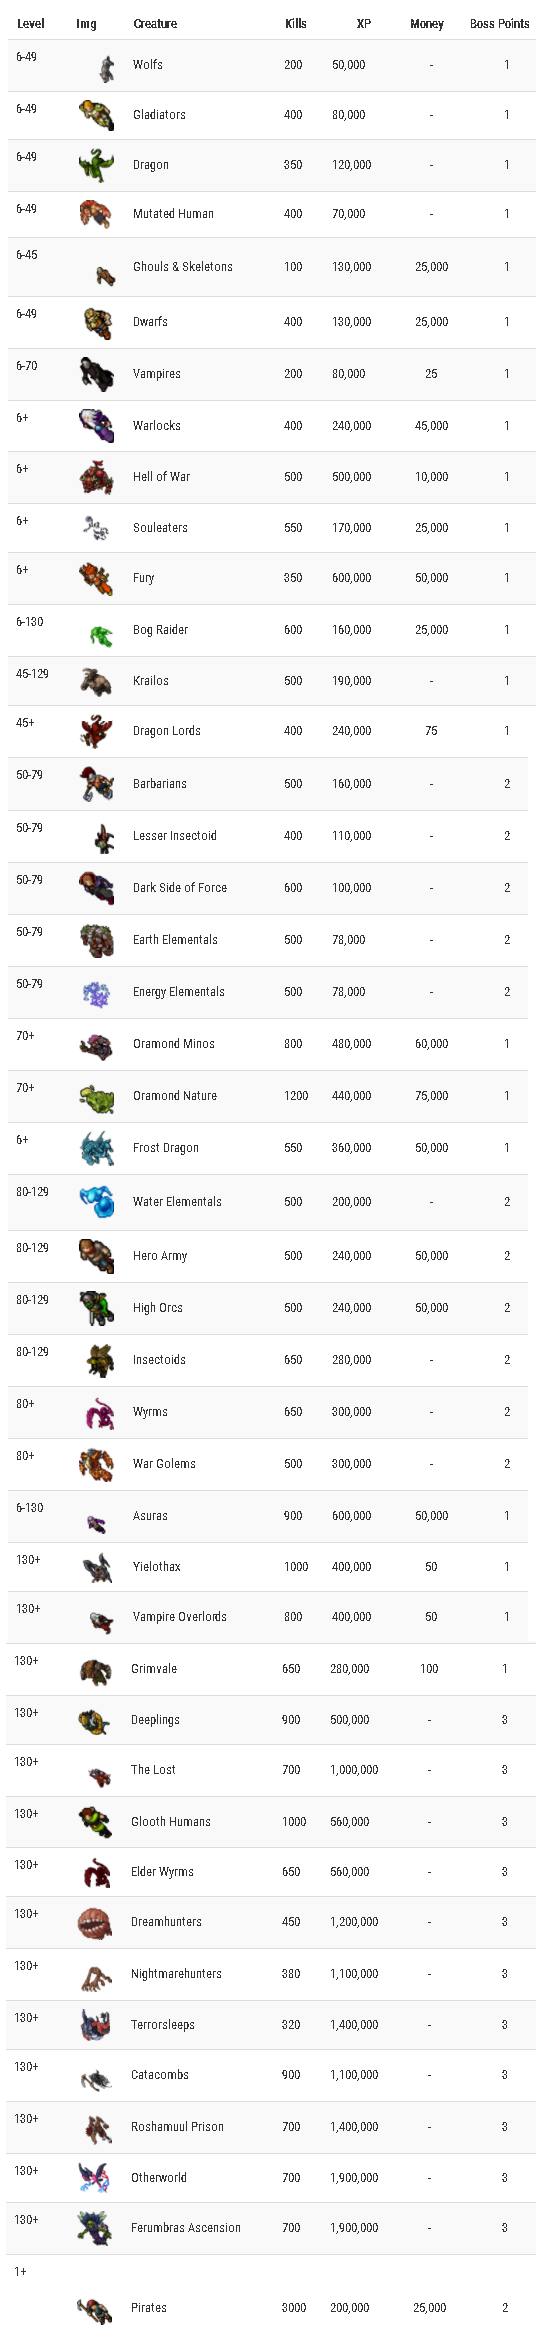The width and height of the screenshot is (536, 2352).
Task: Click the Roshamuul Prison task name
Action: tap(177, 2126)
